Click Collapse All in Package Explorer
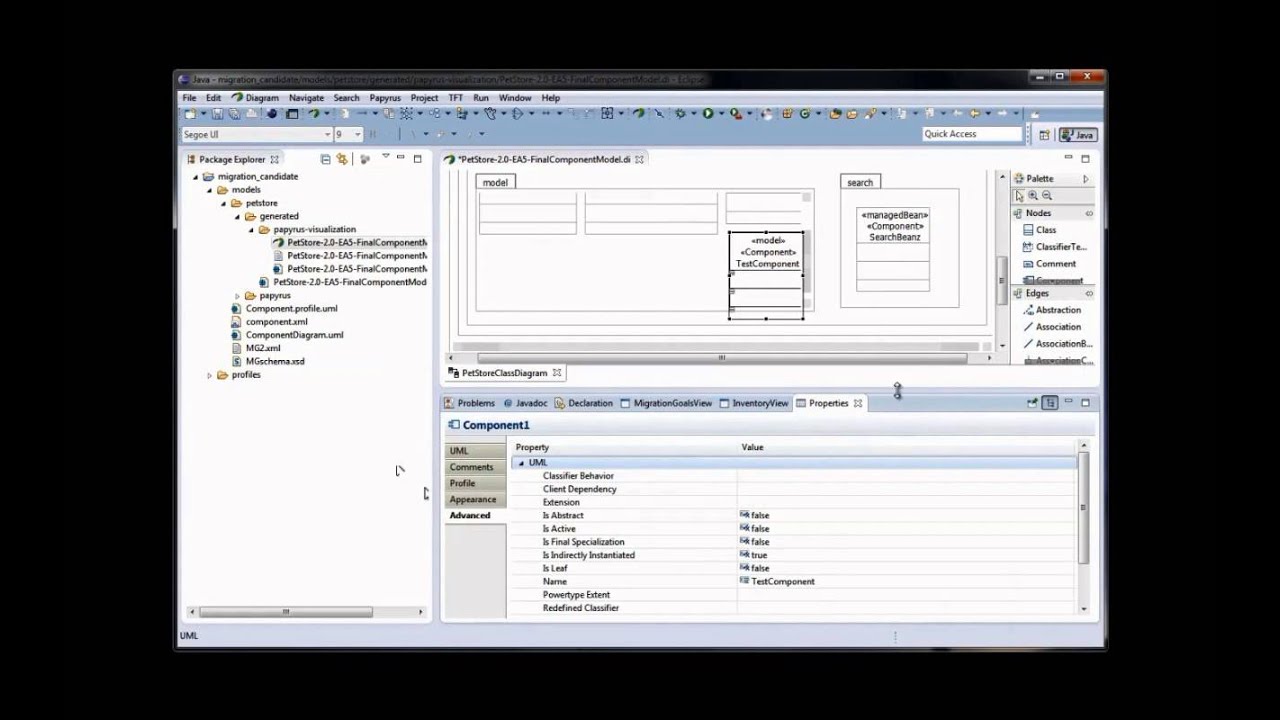 [x=325, y=159]
